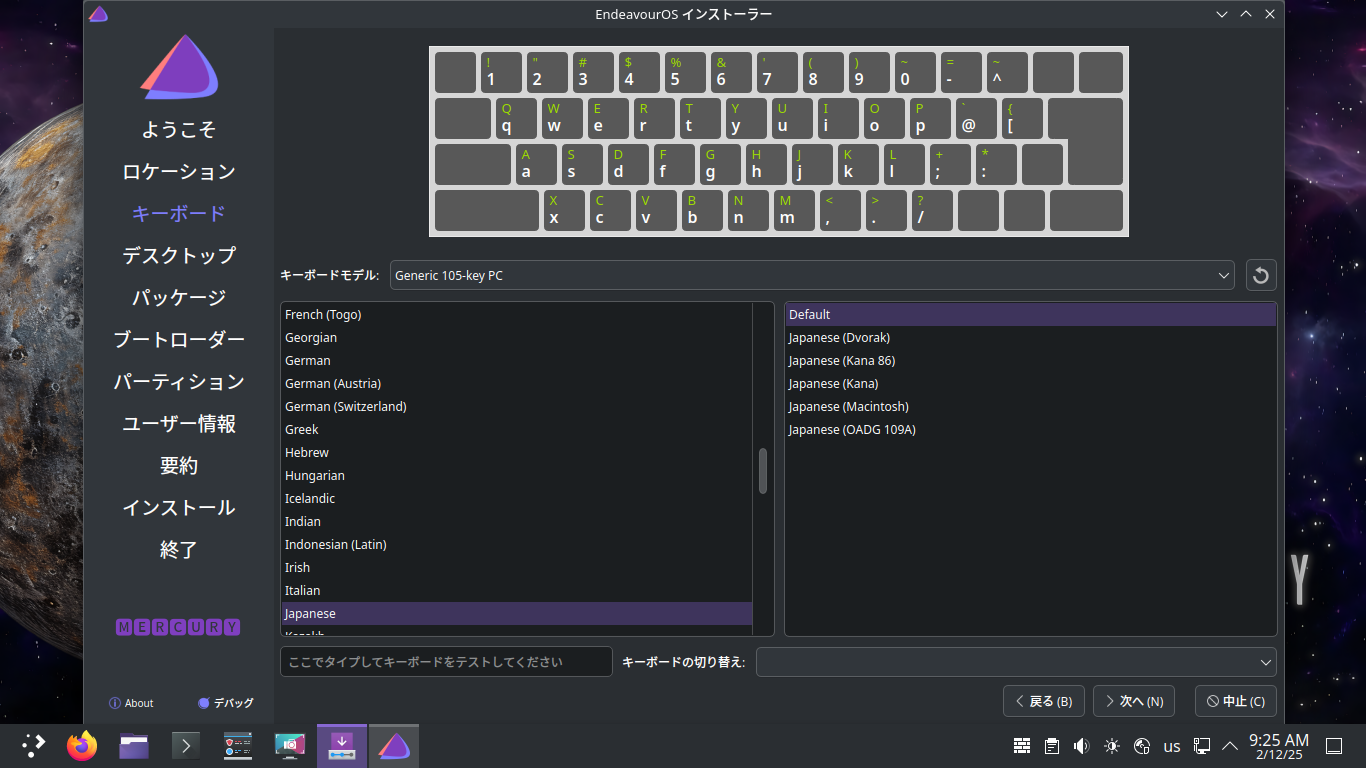
Task: Open the firewall brick-wall tray icon
Action: coord(1022,746)
